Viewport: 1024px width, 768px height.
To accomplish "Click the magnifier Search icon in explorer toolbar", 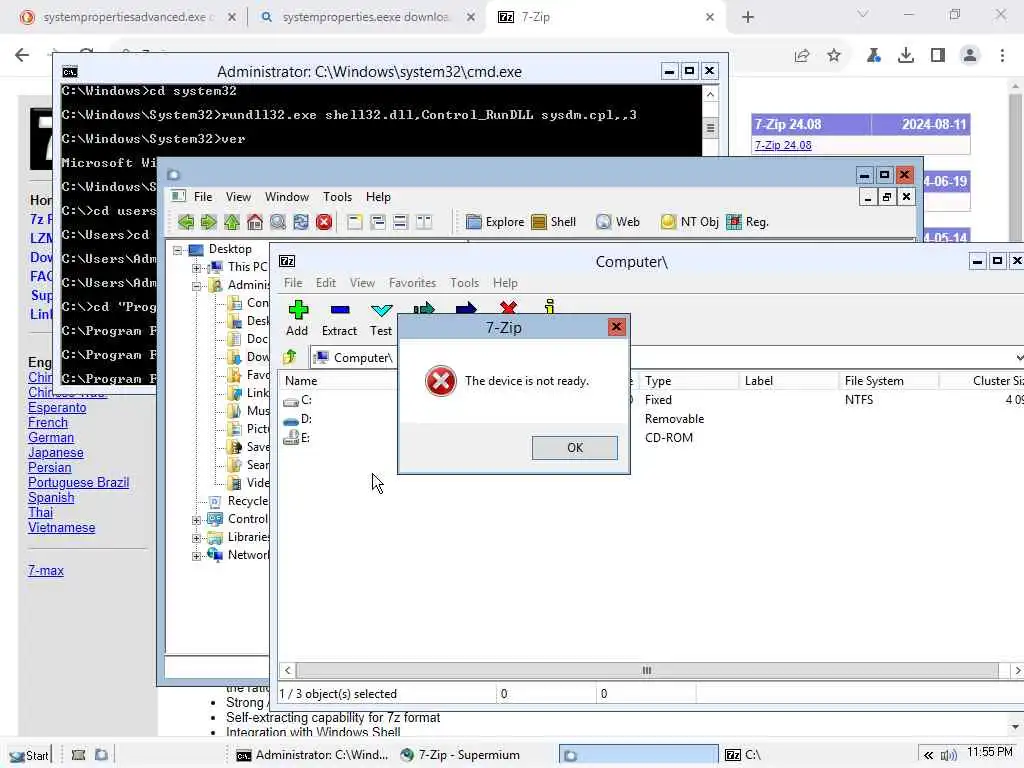I will (278, 222).
